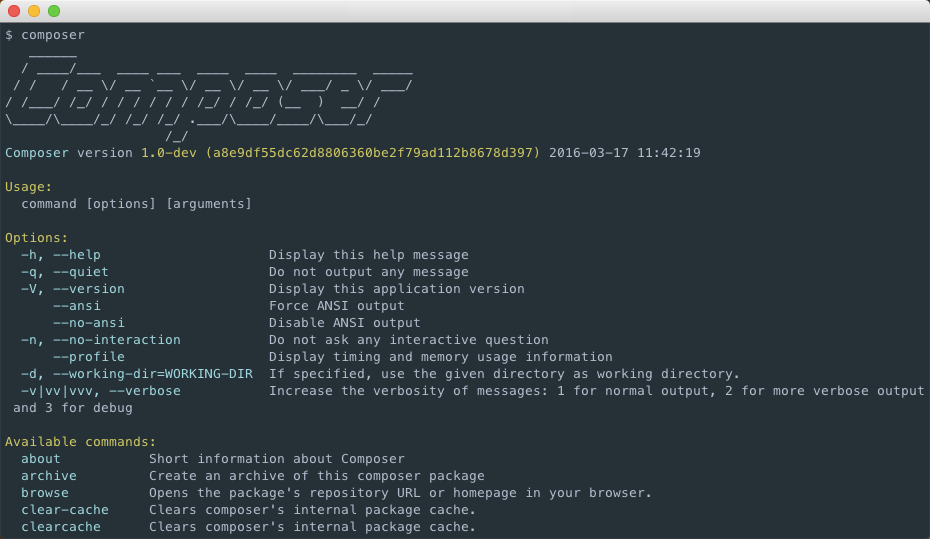
Task: Click the '--ansi' option
Action: (x=77, y=306)
